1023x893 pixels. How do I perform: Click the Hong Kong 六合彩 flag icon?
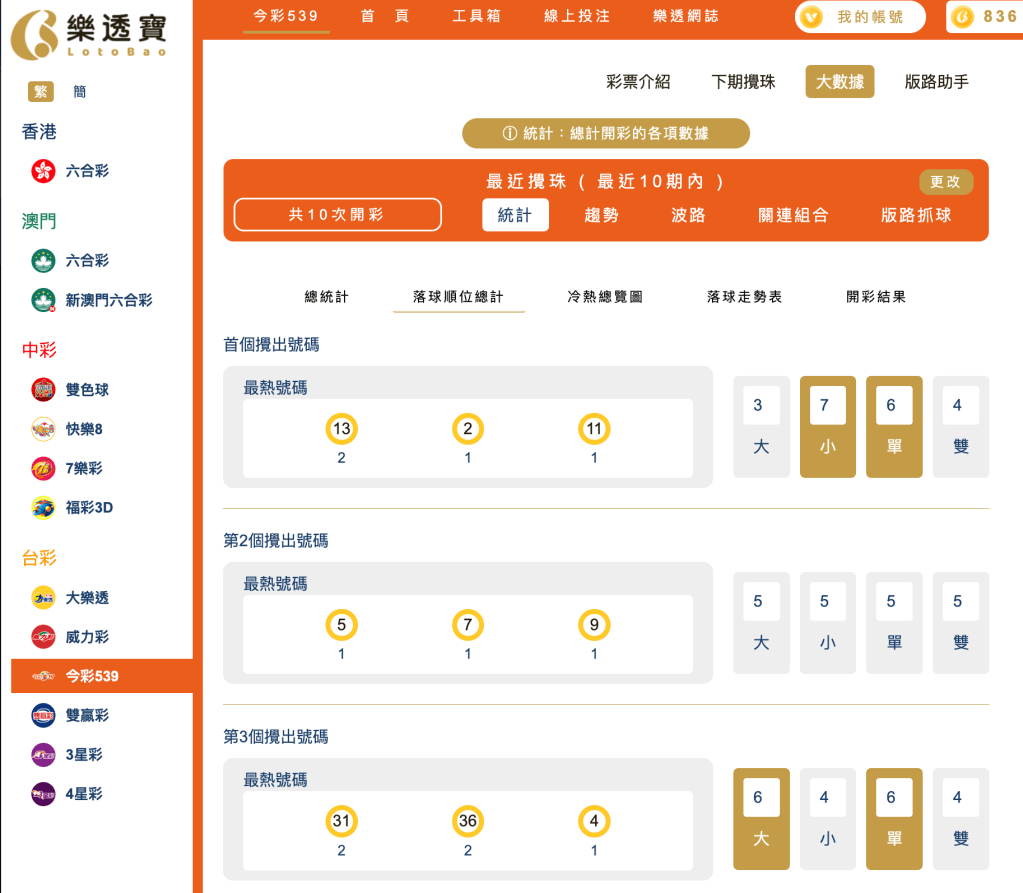(41, 170)
